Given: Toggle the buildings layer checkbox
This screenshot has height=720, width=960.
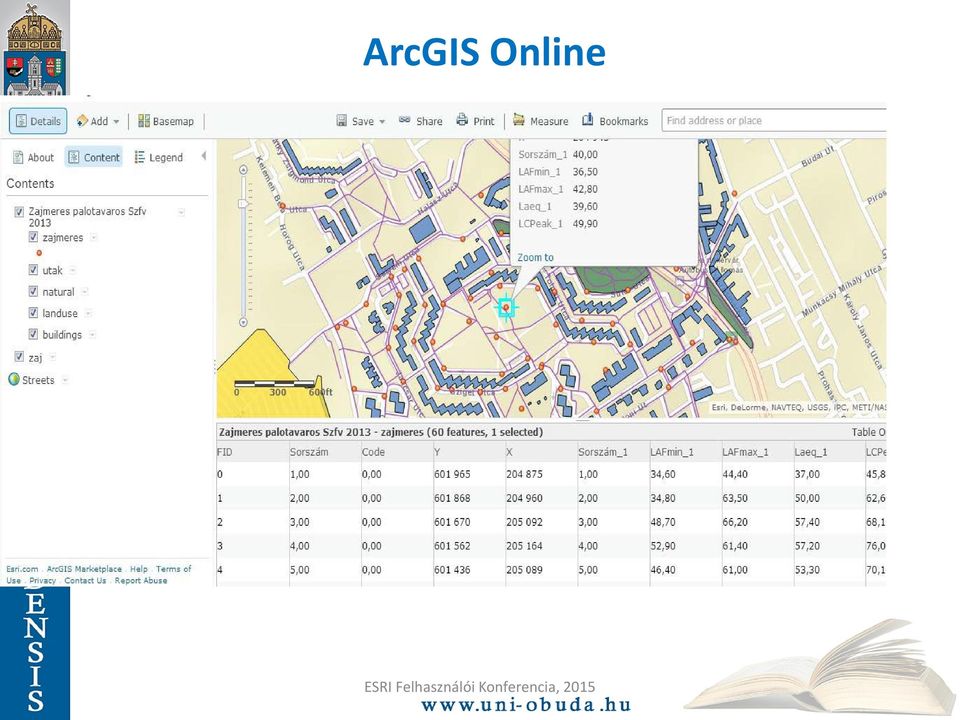Looking at the screenshot, I should pos(33,334).
